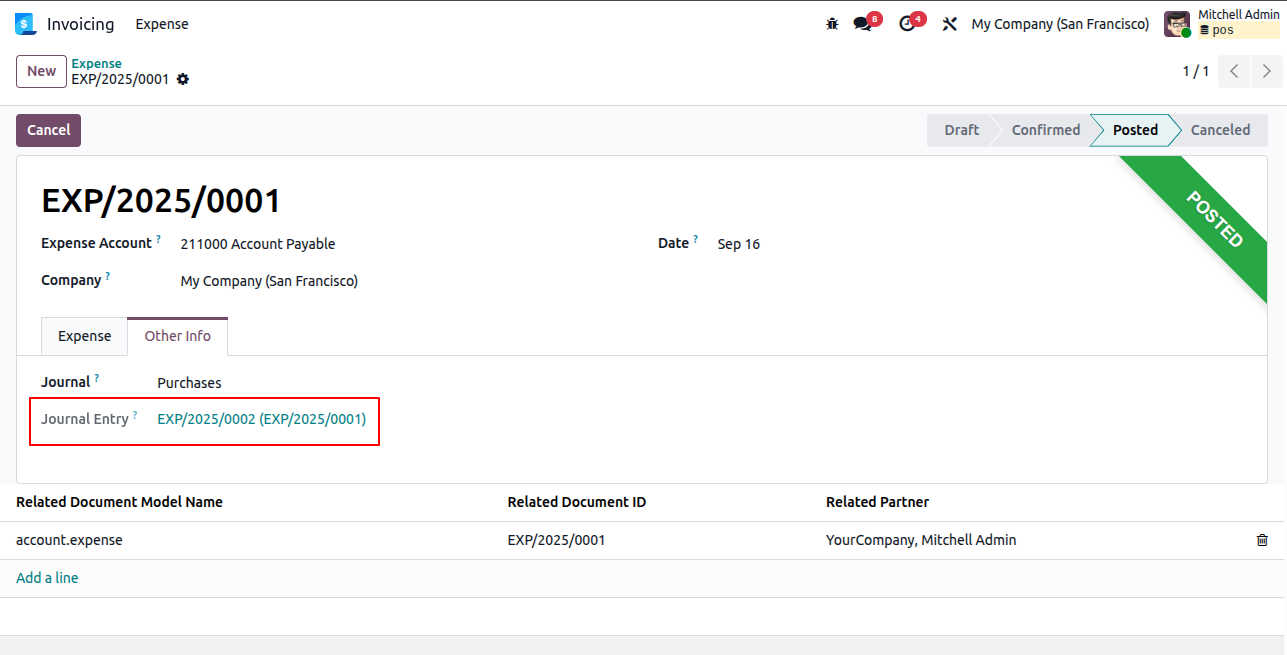Go to previous record arrow
The width and height of the screenshot is (1287, 655).
tap(1234, 71)
